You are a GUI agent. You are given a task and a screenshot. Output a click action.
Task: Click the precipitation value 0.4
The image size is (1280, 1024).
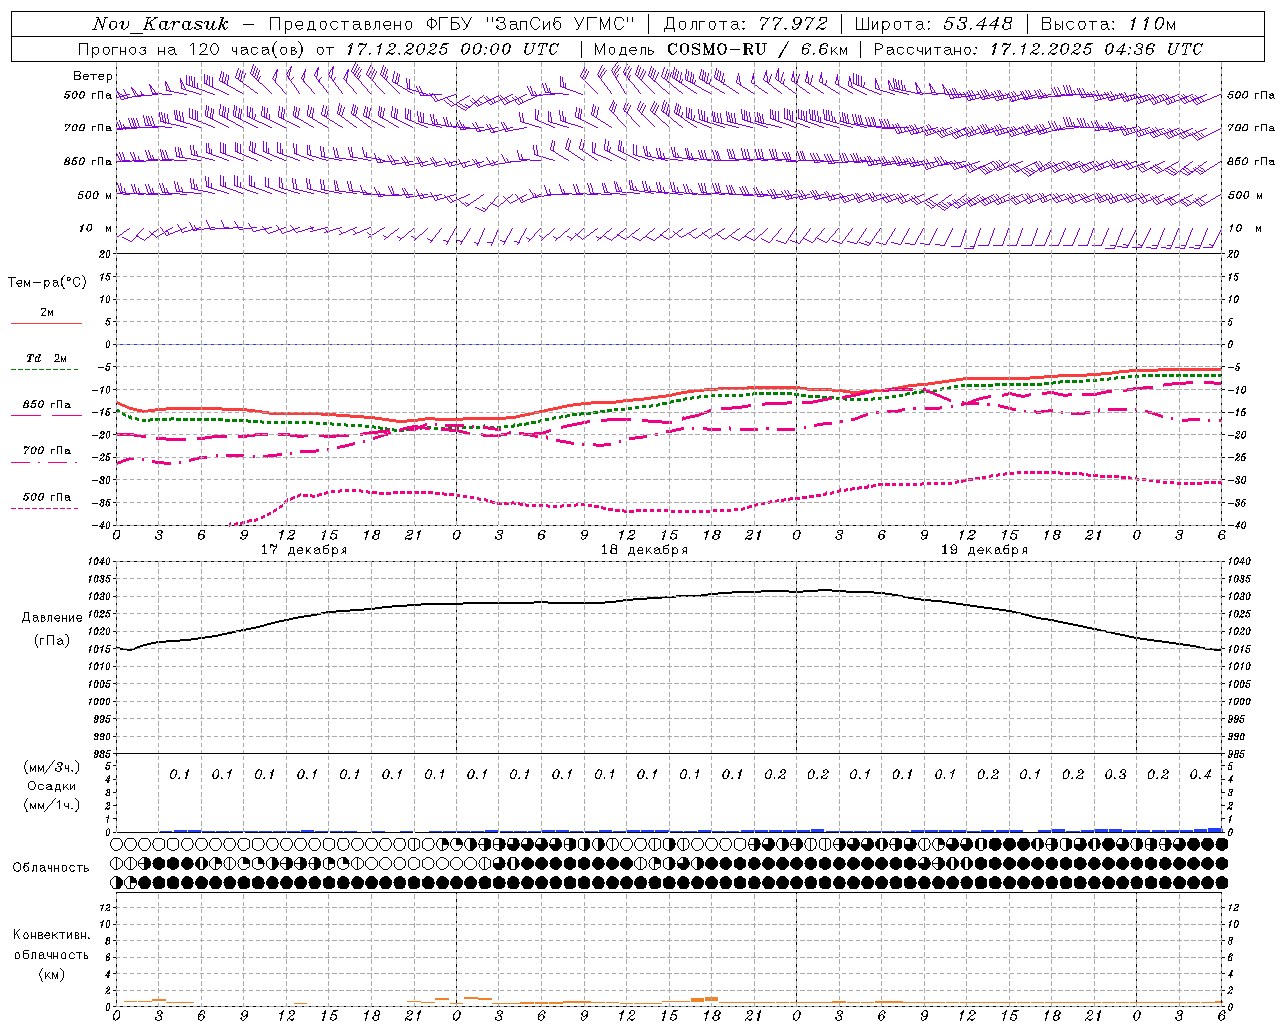click(1200, 775)
